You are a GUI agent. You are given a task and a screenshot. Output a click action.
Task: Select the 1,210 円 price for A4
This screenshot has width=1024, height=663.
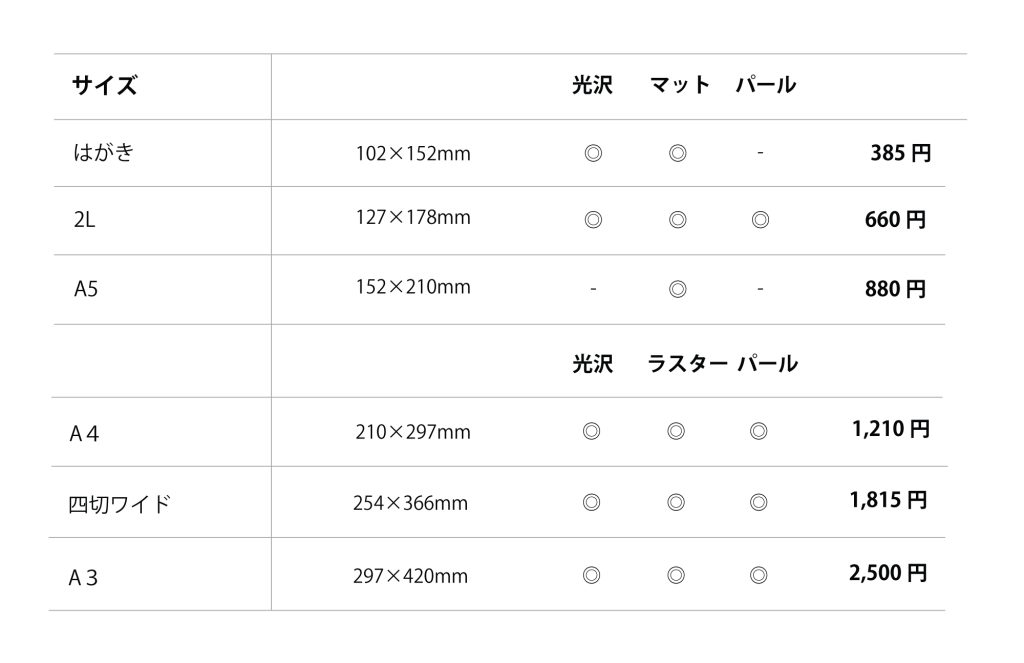891,429
